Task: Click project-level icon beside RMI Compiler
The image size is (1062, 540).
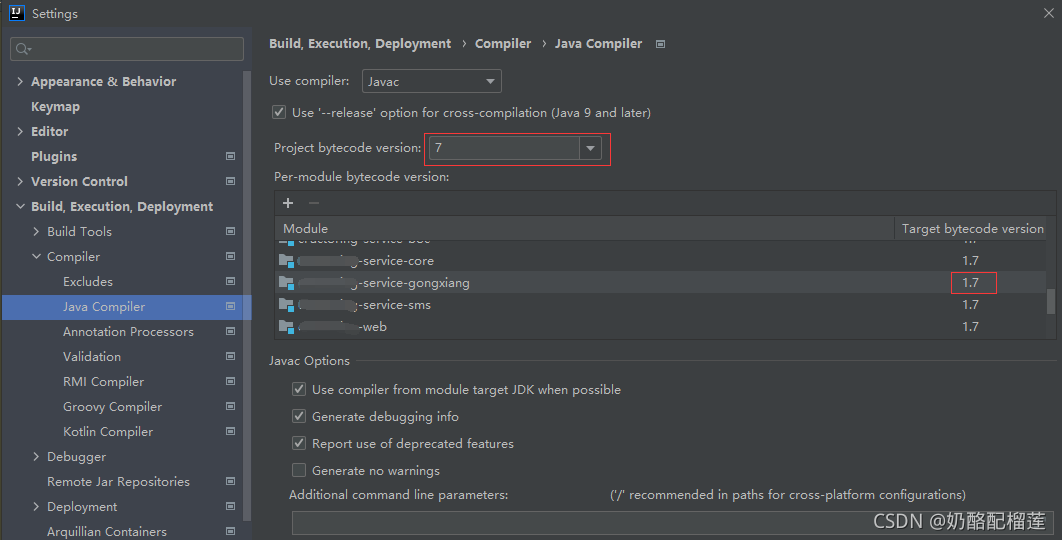Action: click(230, 381)
